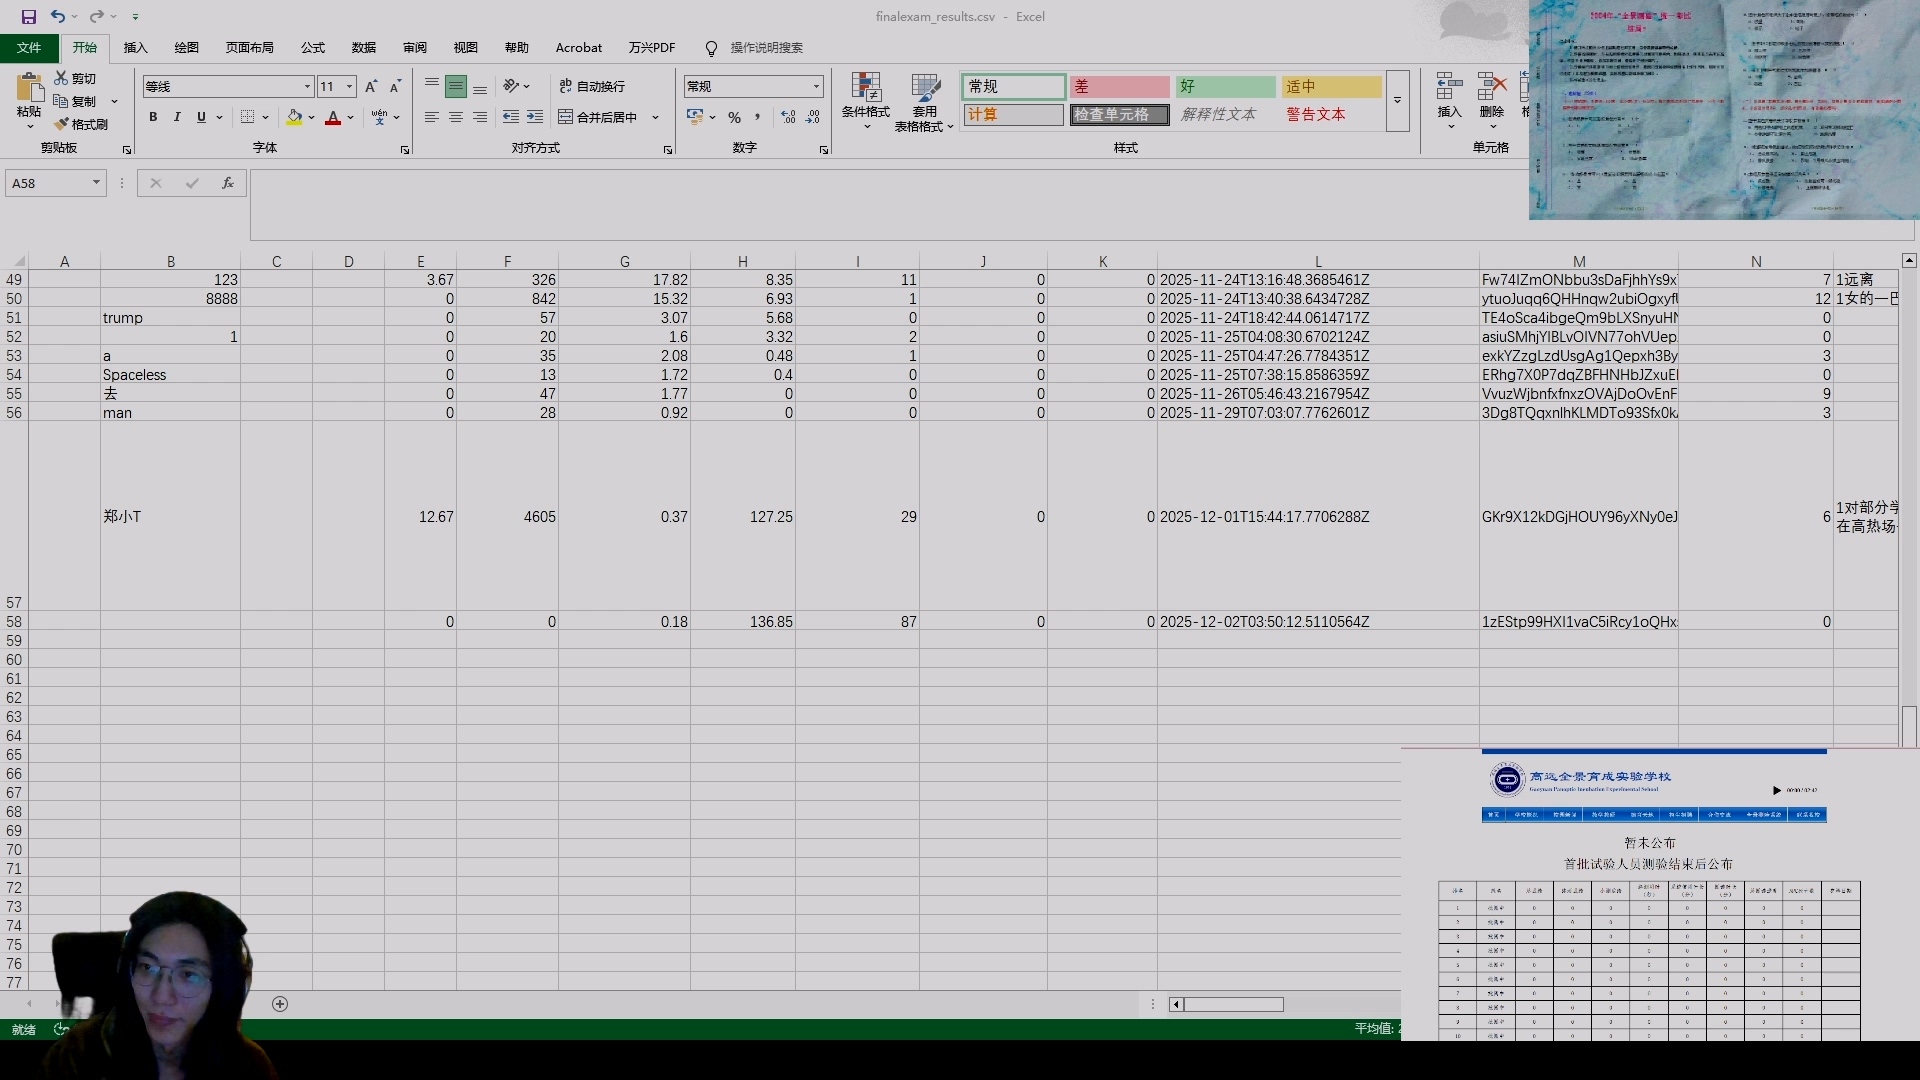Click the Format Painter (格式刷) icon
The height and width of the screenshot is (1080, 1920).
pos(62,124)
